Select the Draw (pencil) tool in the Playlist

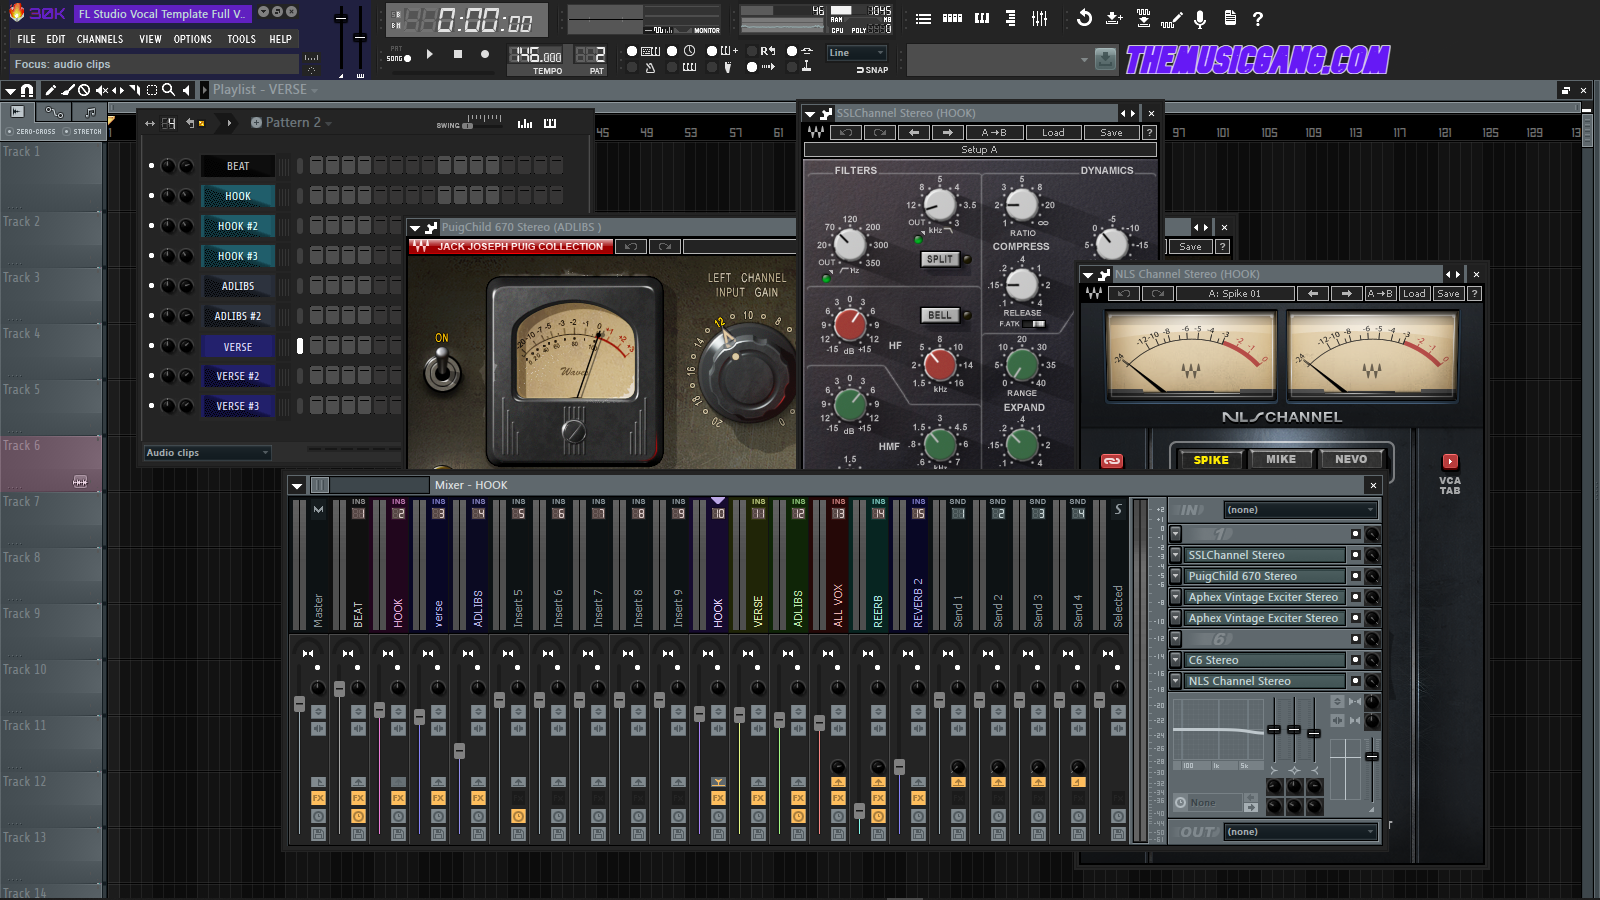point(50,90)
